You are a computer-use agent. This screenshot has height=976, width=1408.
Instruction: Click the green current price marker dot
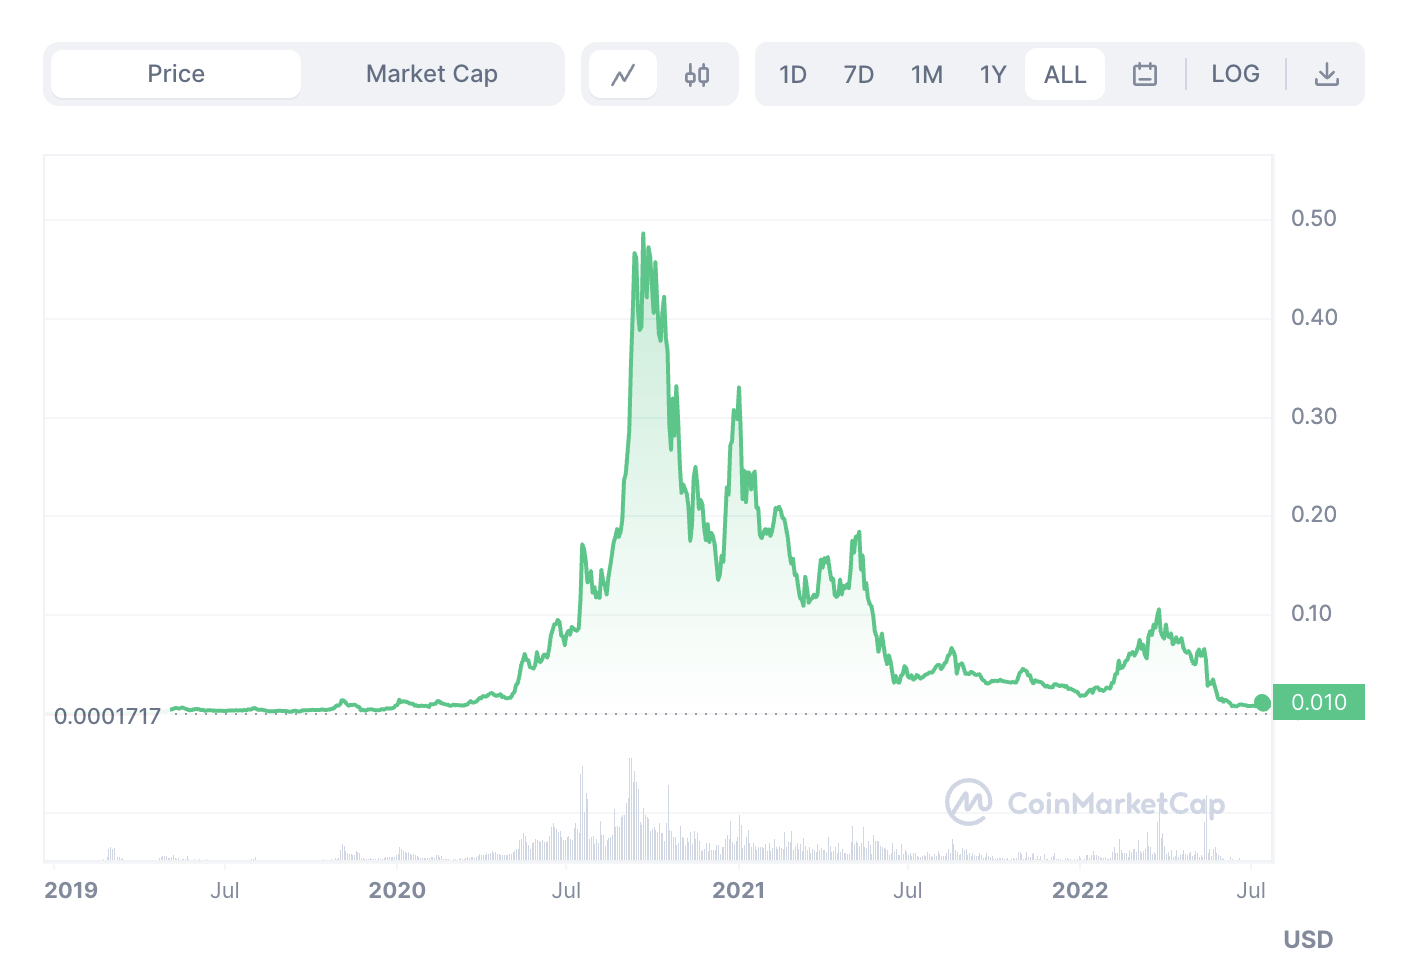pyautogui.click(x=1263, y=703)
